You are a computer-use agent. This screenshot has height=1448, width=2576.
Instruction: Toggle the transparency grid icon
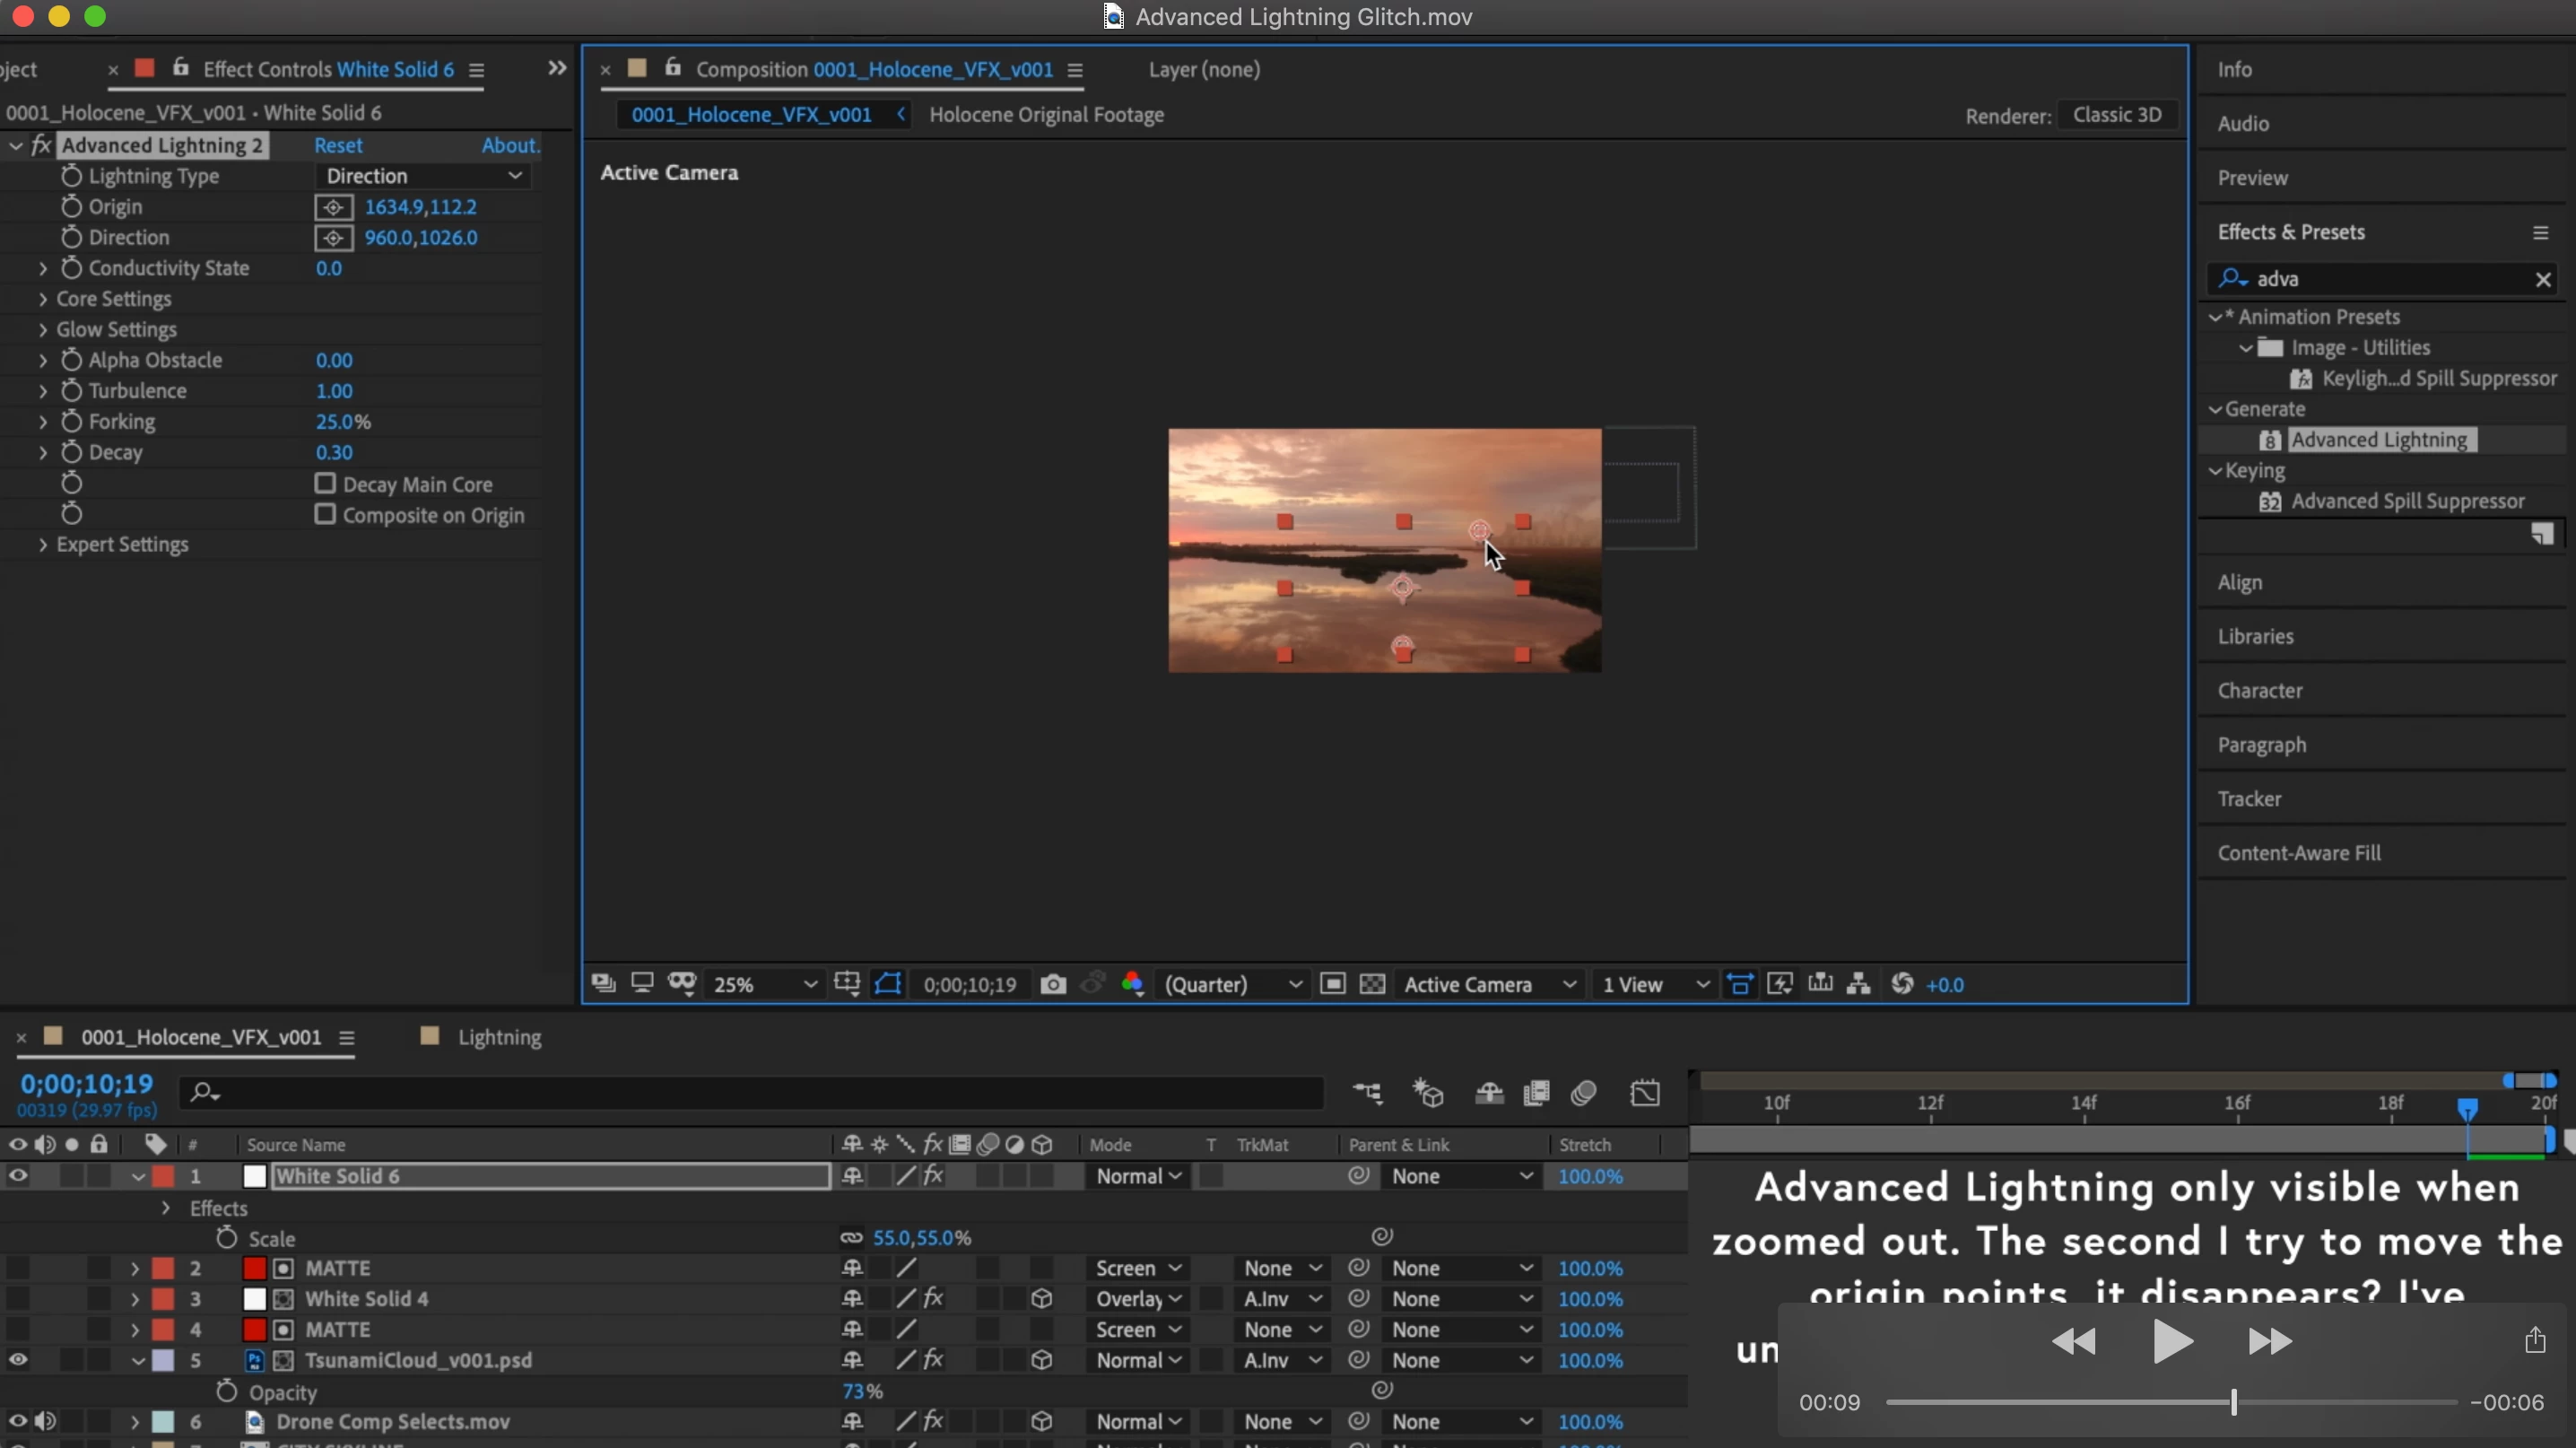tap(1372, 985)
